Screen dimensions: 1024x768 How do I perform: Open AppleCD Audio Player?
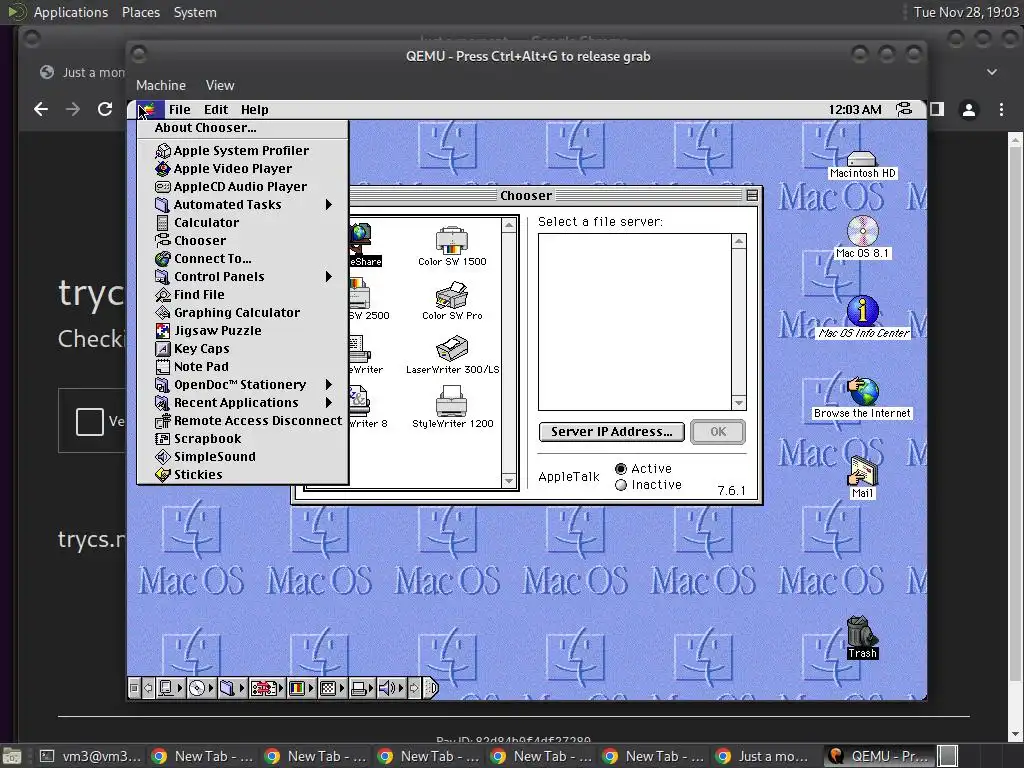click(242, 187)
